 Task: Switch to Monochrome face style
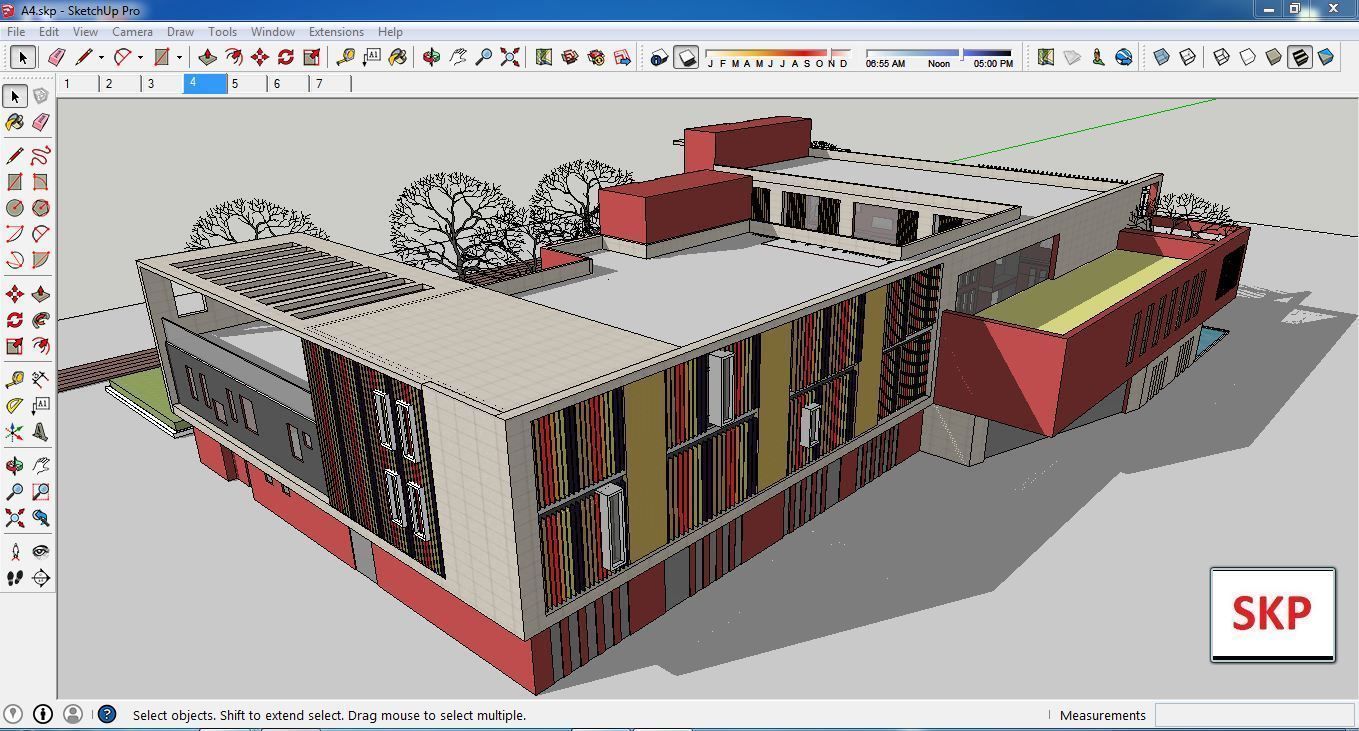pos(1326,57)
